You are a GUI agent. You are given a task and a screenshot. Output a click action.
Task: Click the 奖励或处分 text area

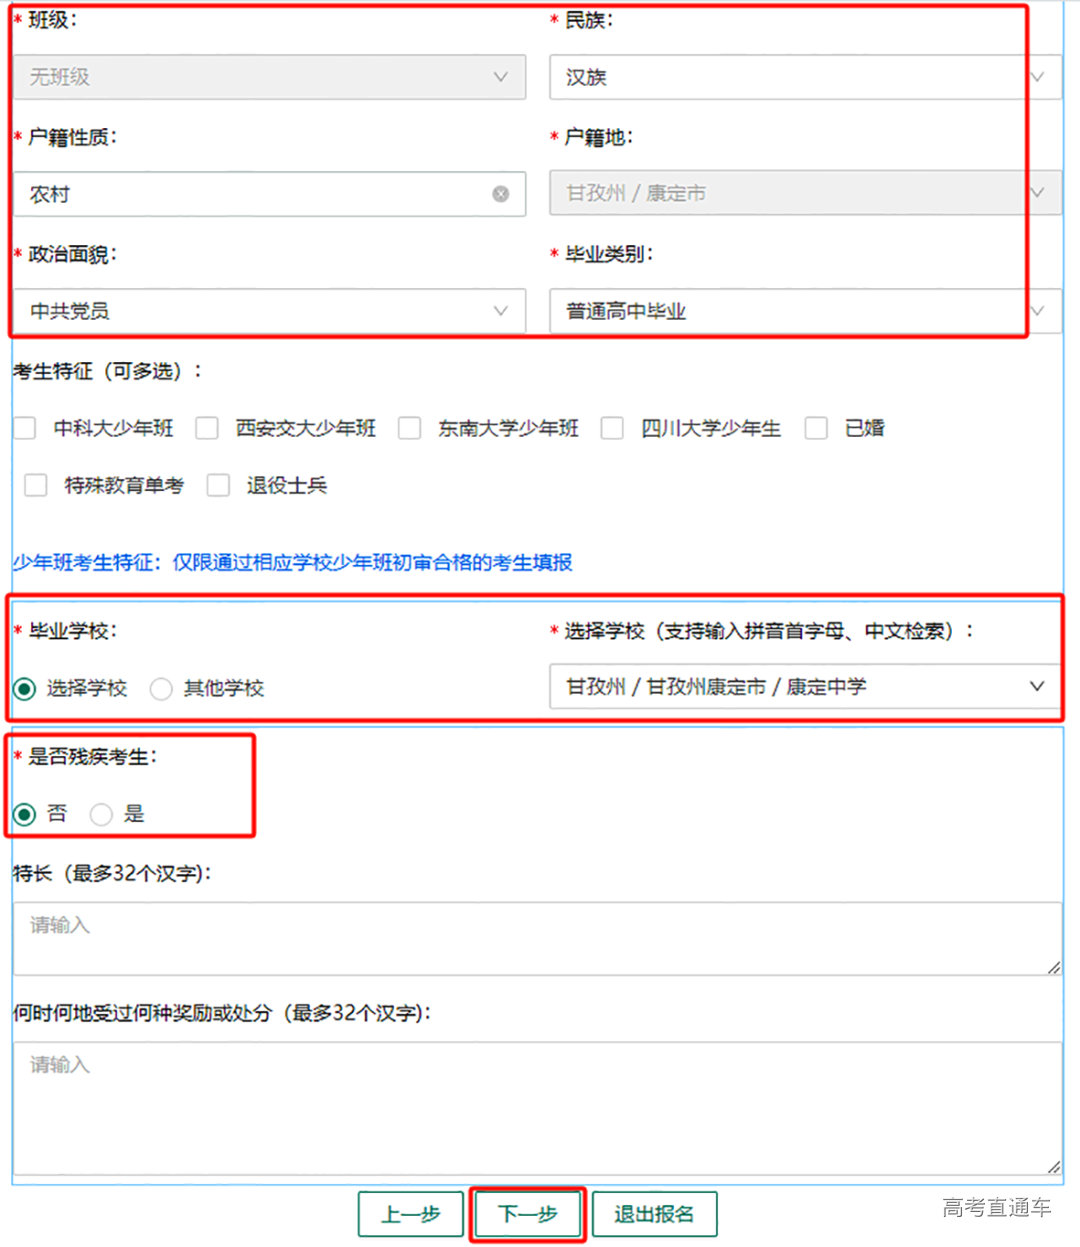[537, 1108]
